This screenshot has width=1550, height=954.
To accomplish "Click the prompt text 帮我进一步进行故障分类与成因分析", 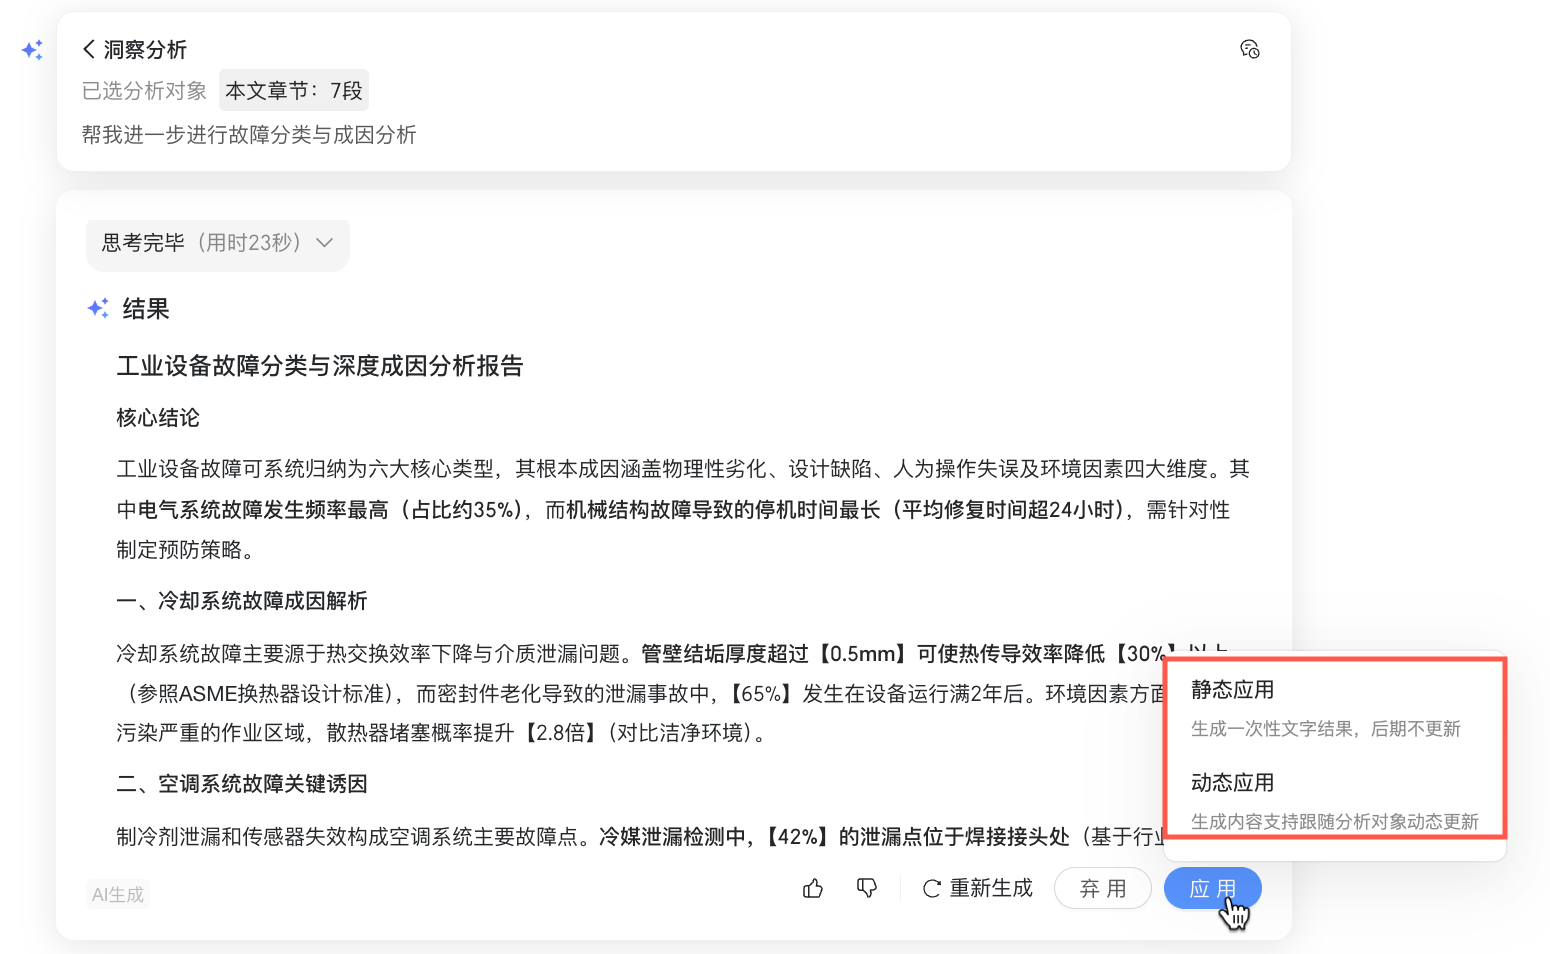I will click(x=249, y=135).
